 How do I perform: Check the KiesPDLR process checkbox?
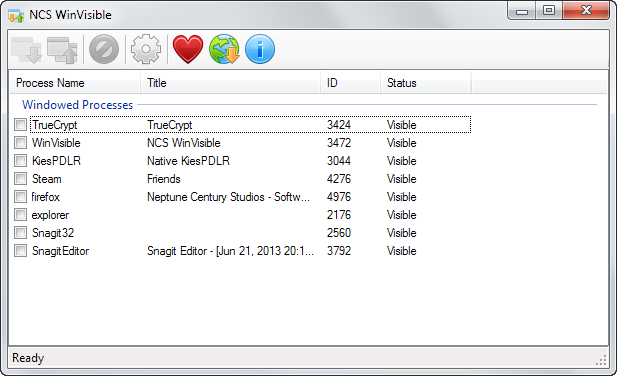click(20, 160)
